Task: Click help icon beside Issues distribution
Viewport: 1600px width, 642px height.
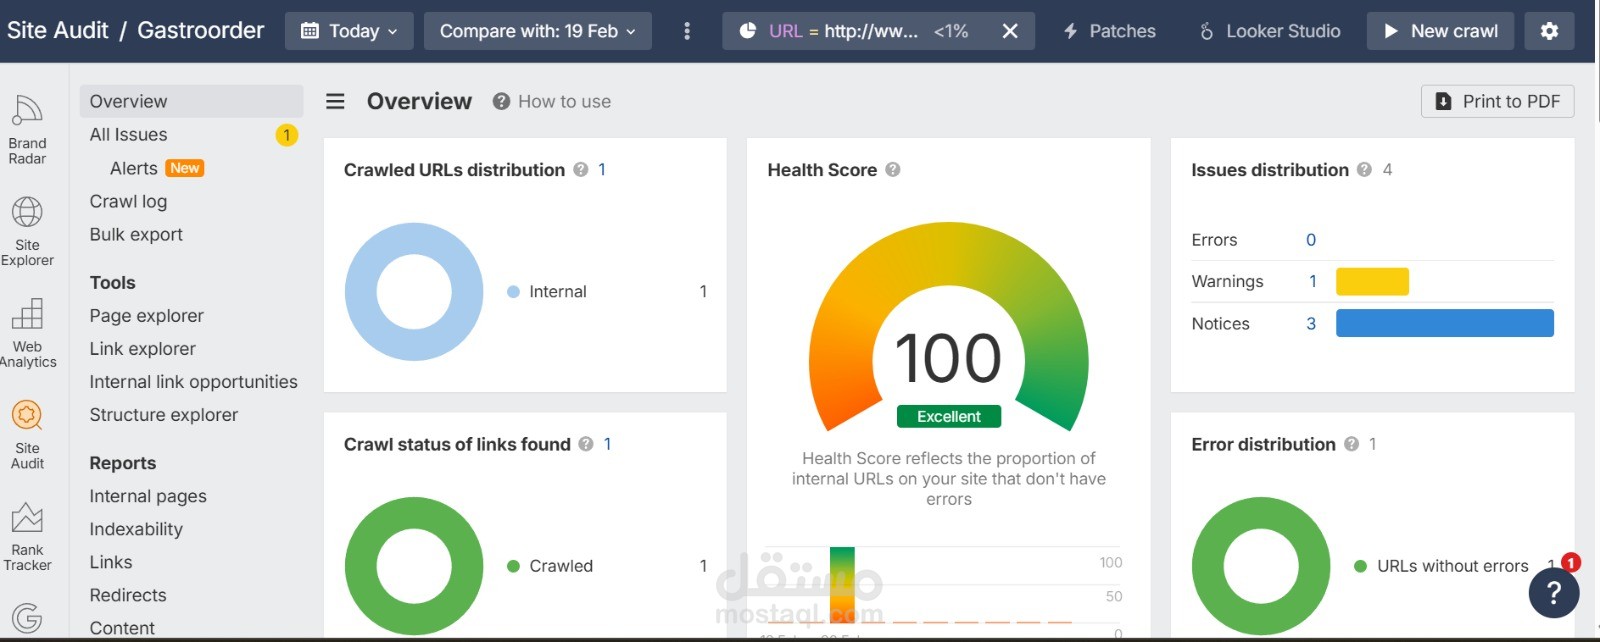Action: click(1364, 170)
